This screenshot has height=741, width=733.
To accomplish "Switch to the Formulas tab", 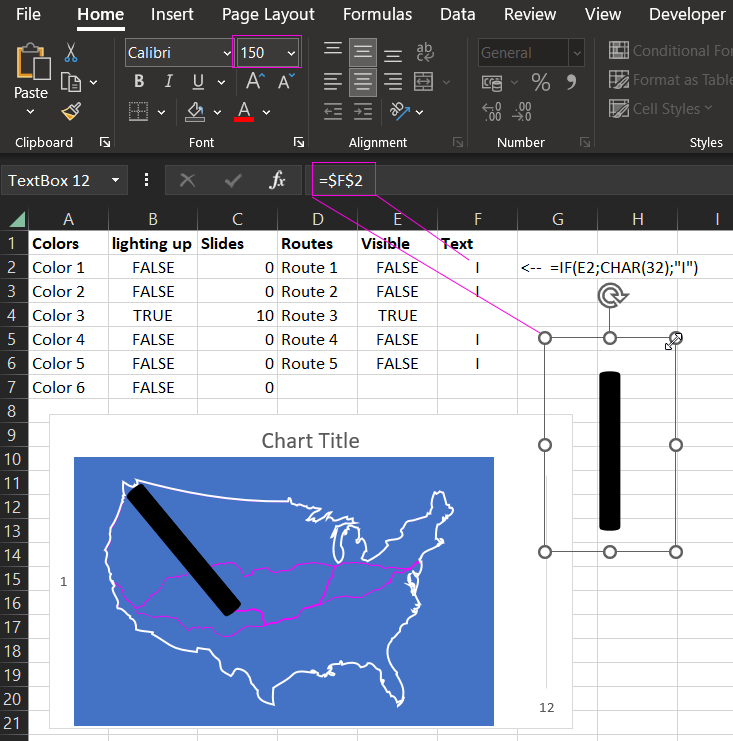I will point(377,14).
